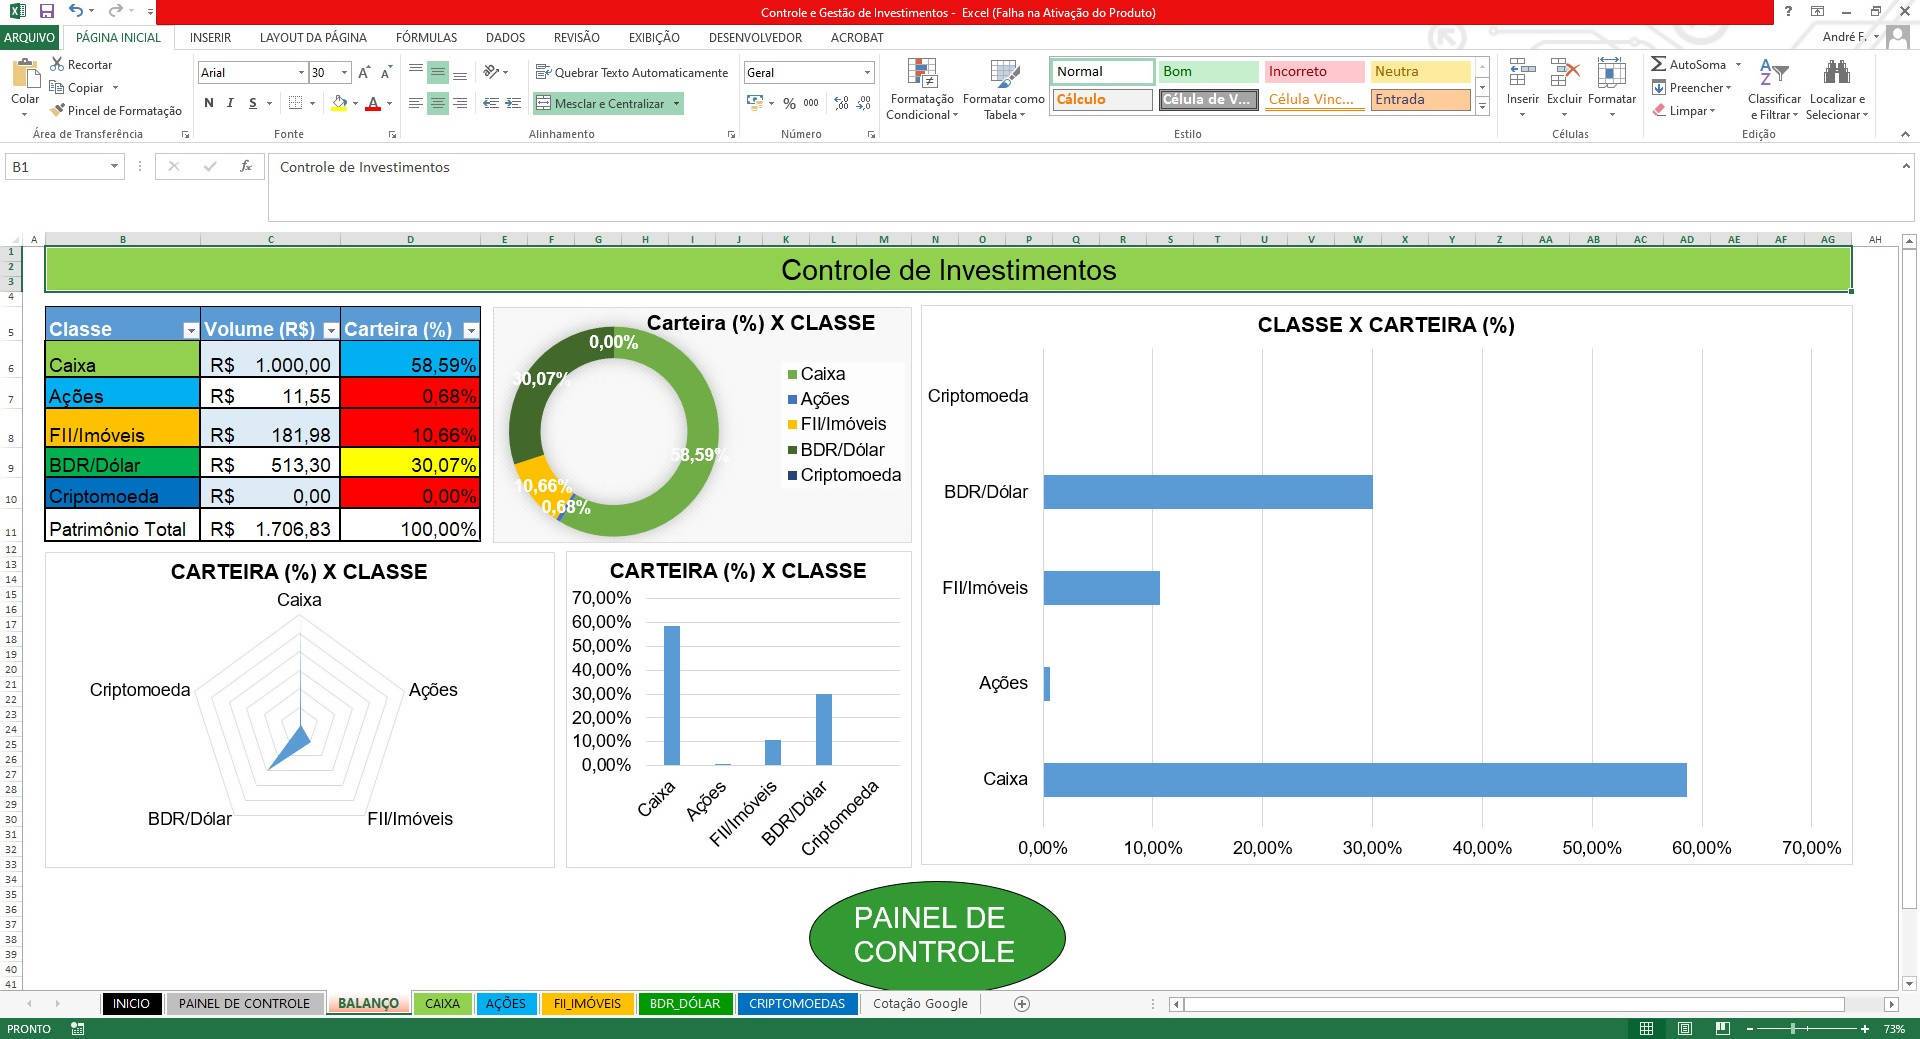
Task: Click the Format Painter brush icon
Action: click(x=58, y=110)
